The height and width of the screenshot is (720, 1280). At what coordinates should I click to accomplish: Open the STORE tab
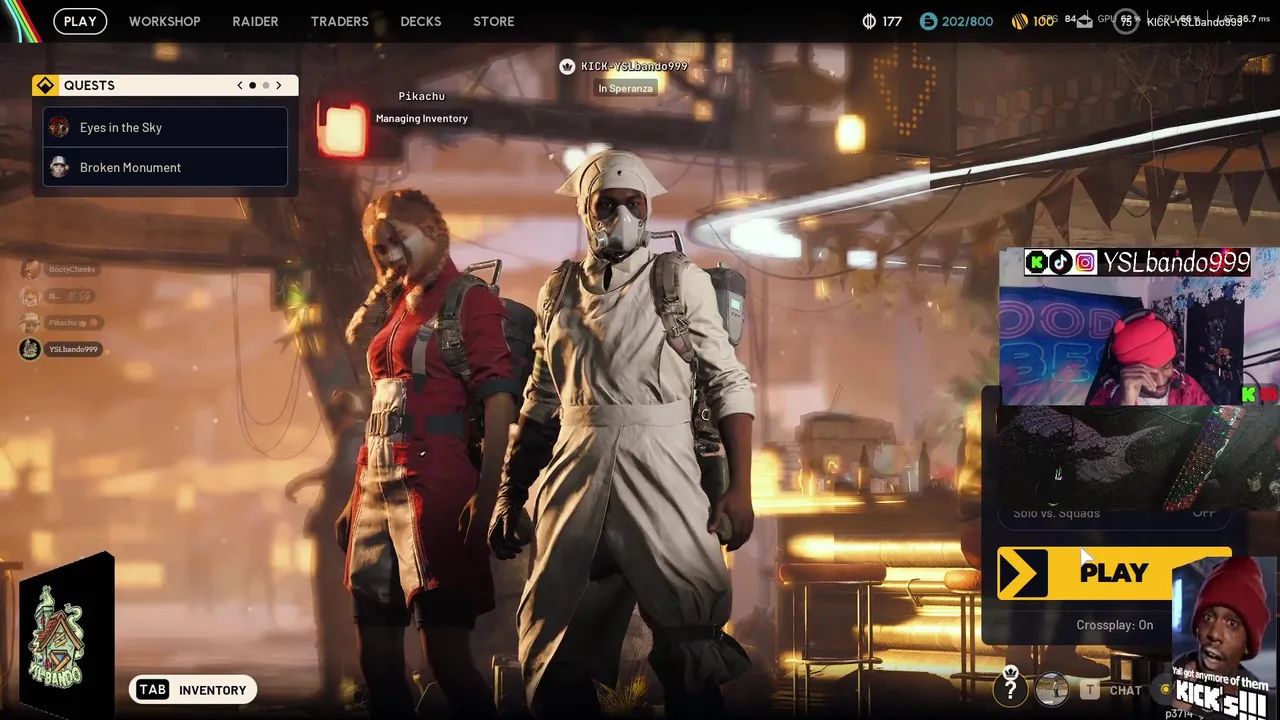(493, 21)
